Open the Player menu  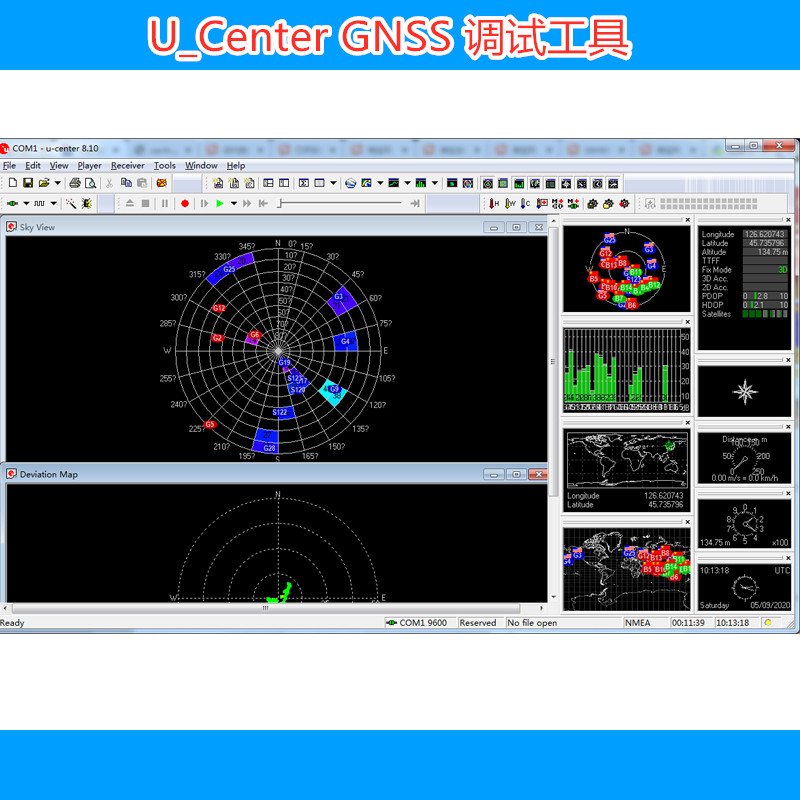click(x=89, y=165)
